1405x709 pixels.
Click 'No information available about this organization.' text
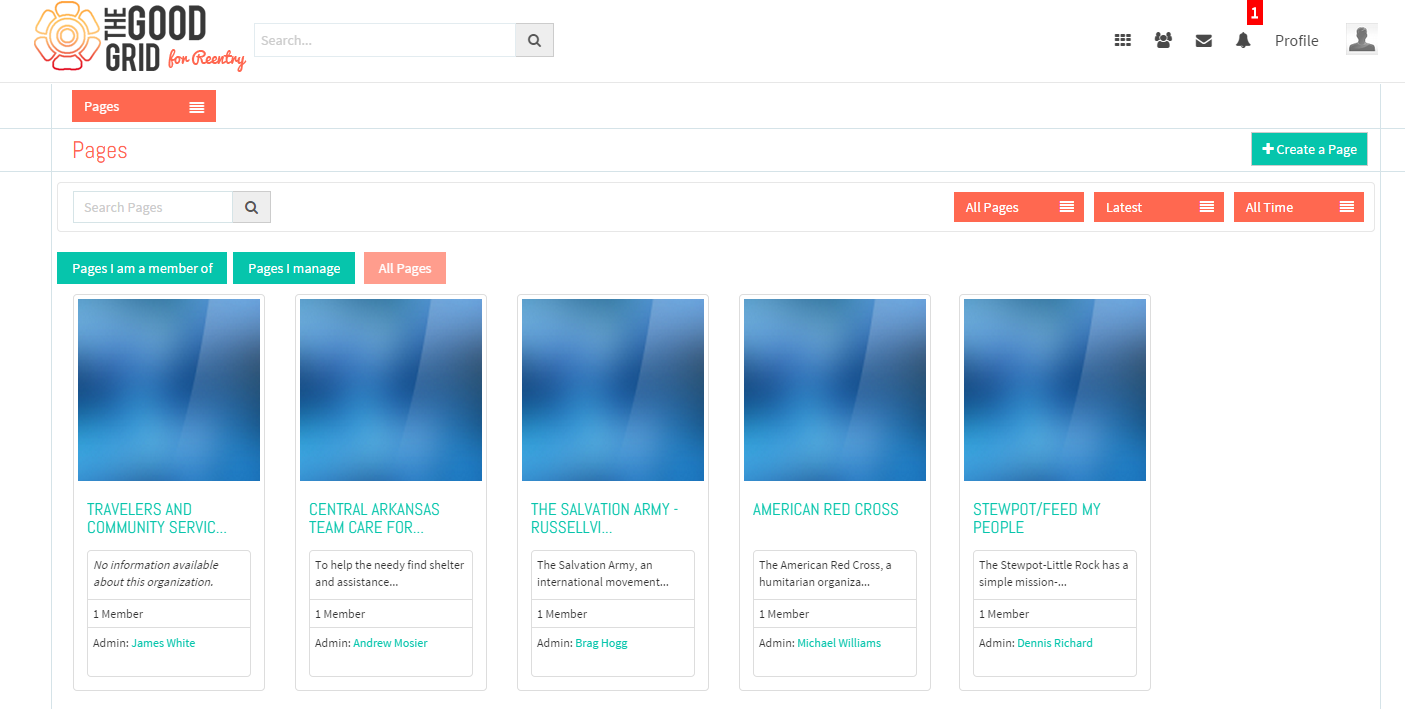click(x=156, y=573)
